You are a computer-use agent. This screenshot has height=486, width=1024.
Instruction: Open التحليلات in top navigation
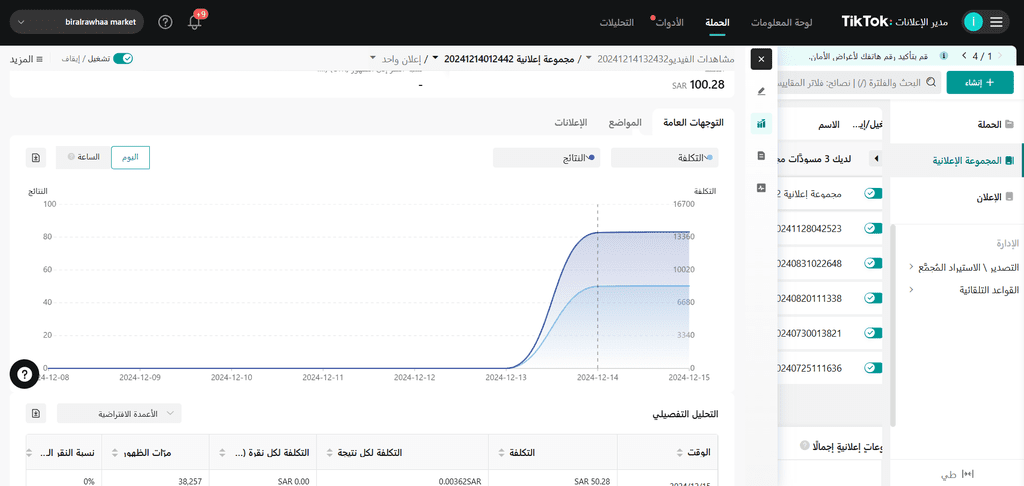[616, 23]
